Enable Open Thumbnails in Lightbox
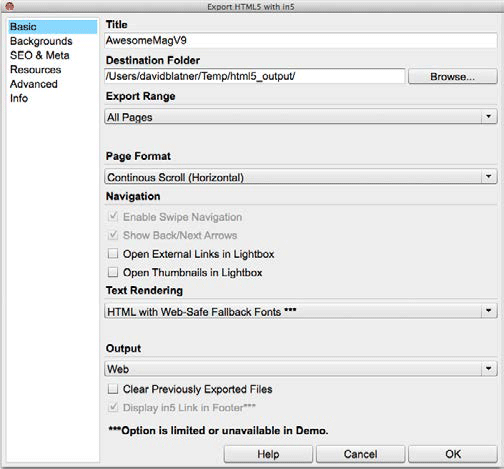 (x=113, y=272)
